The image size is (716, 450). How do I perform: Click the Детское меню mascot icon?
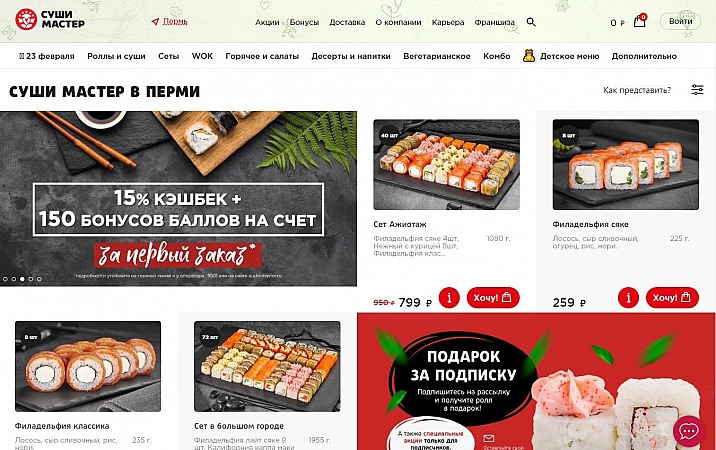click(529, 56)
